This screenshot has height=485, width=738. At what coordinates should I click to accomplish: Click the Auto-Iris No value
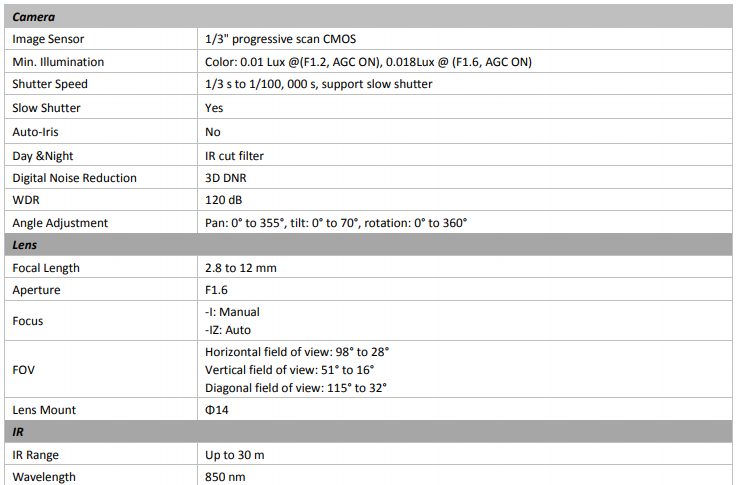213,132
